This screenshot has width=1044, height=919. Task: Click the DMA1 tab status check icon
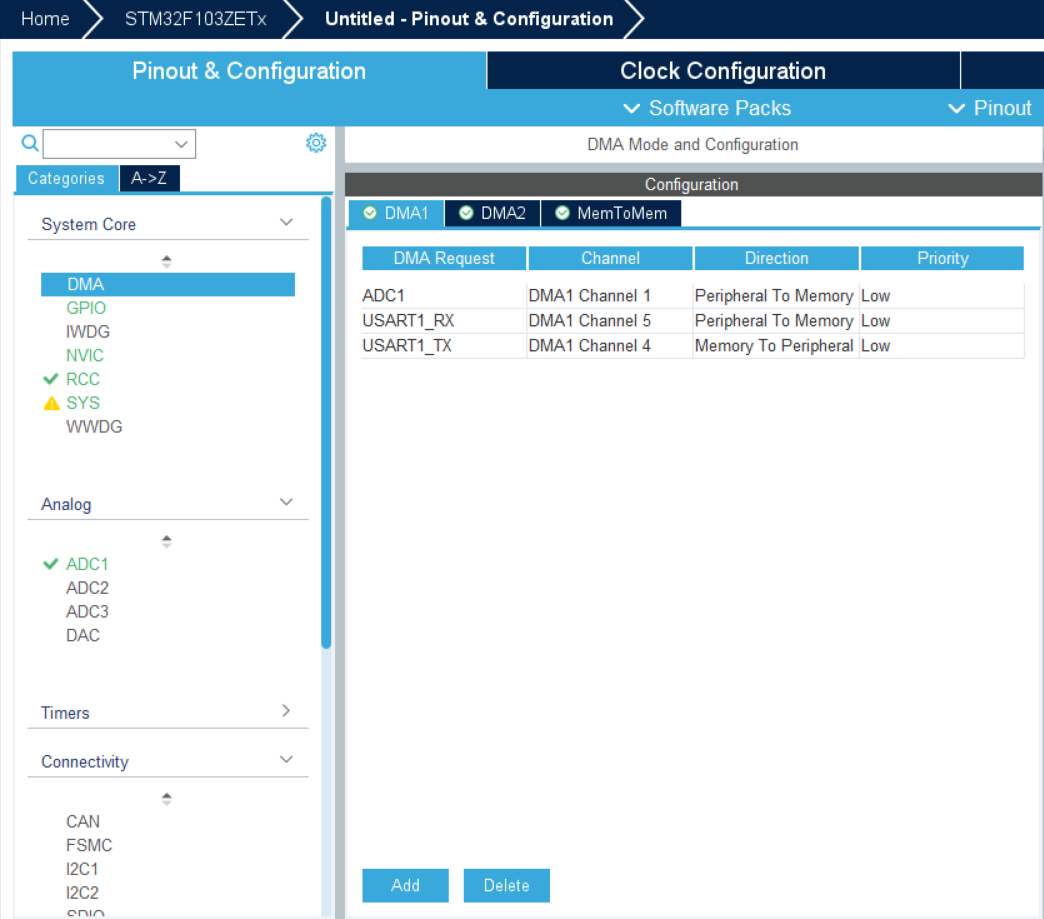(x=370, y=213)
